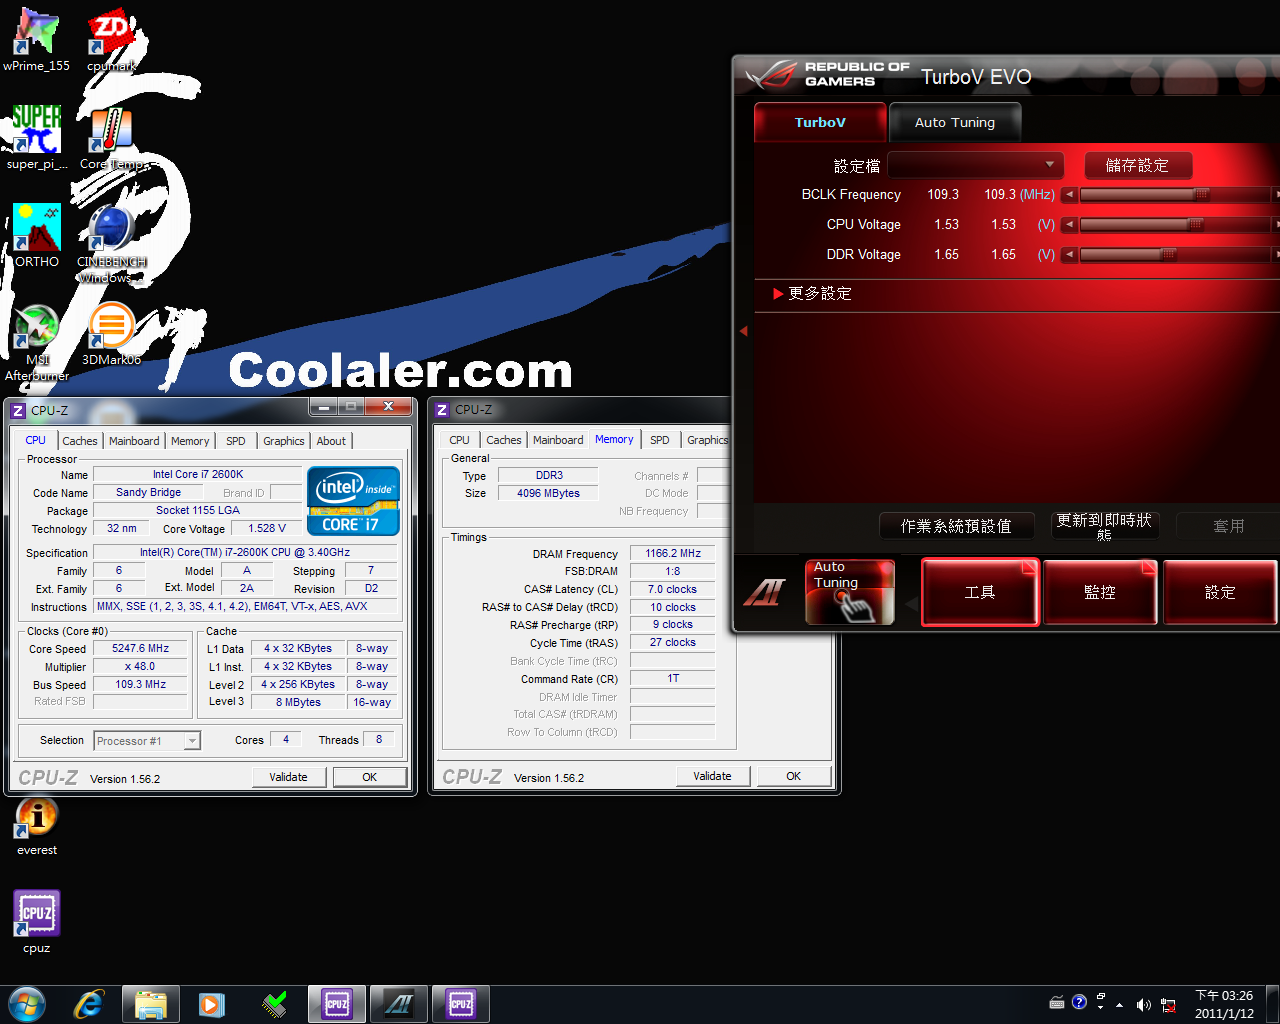Expand the 更多設定 more settings section
The height and width of the screenshot is (1024, 1280).
coord(812,293)
